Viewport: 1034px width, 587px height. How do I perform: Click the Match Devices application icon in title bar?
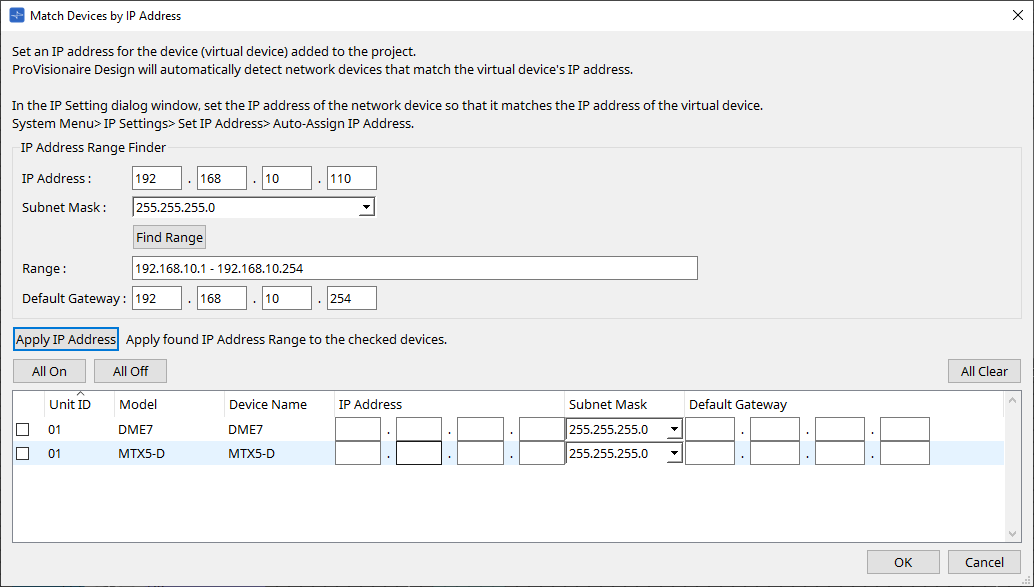click(16, 15)
